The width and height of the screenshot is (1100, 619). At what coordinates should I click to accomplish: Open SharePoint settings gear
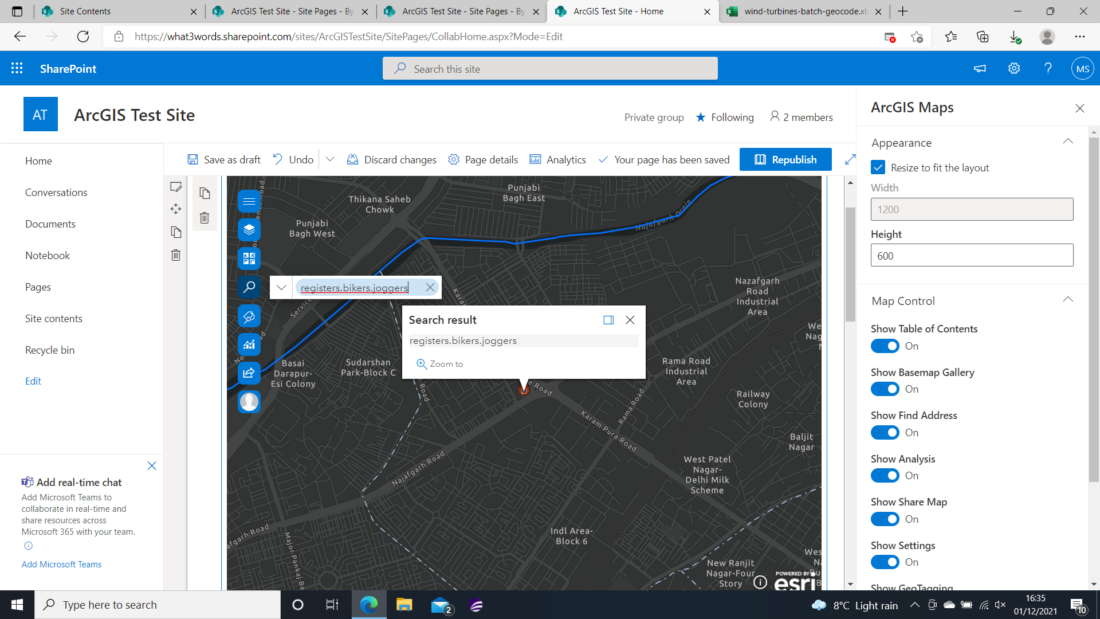tap(1014, 68)
